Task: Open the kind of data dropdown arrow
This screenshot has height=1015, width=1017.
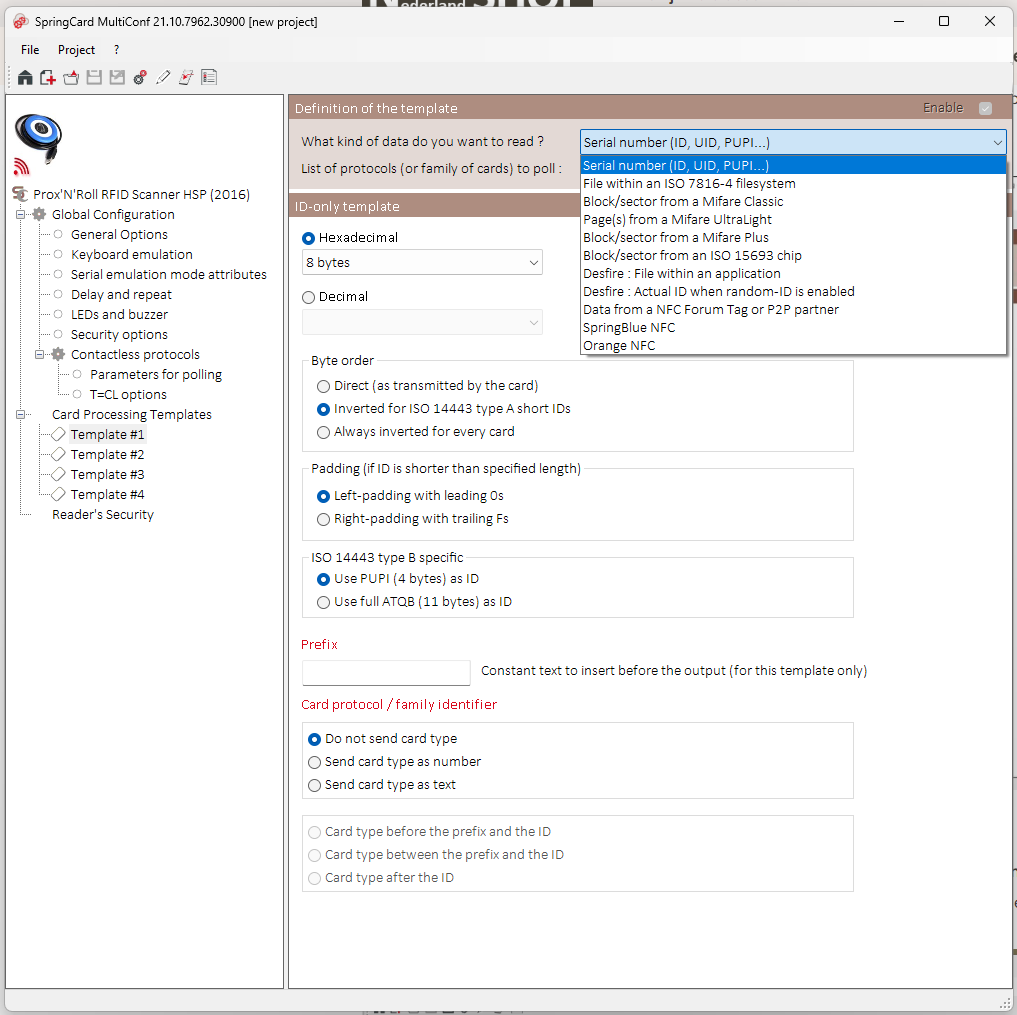Action: tap(998, 142)
